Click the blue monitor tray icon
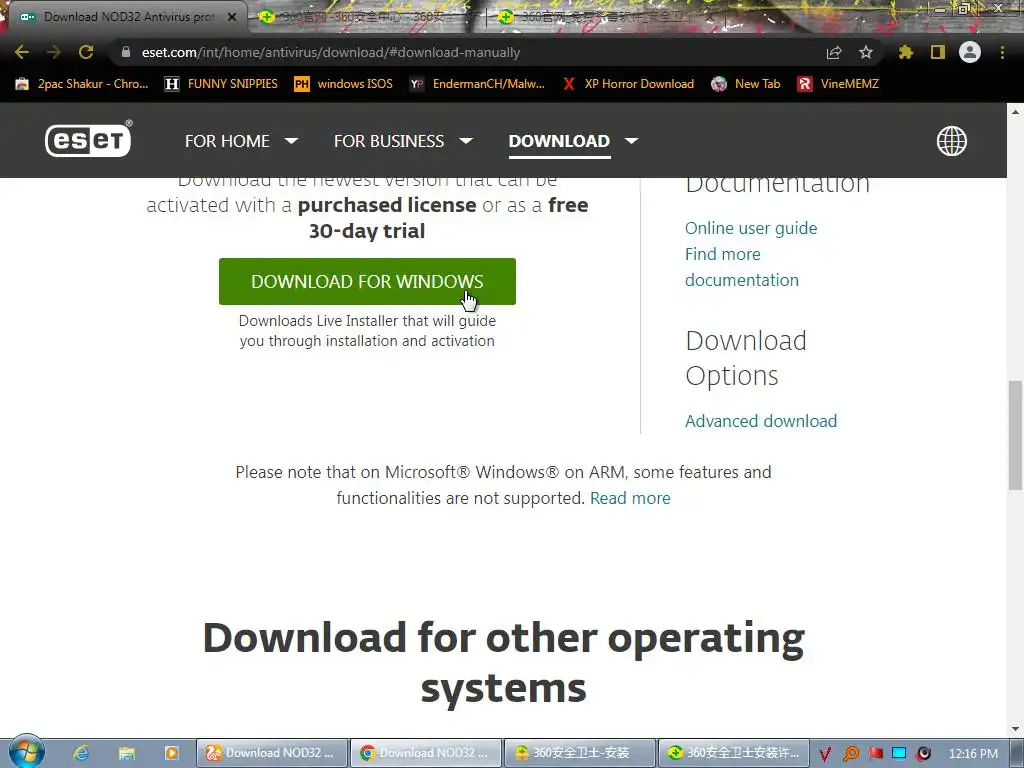Image resolution: width=1024 pixels, height=768 pixels. [x=900, y=754]
